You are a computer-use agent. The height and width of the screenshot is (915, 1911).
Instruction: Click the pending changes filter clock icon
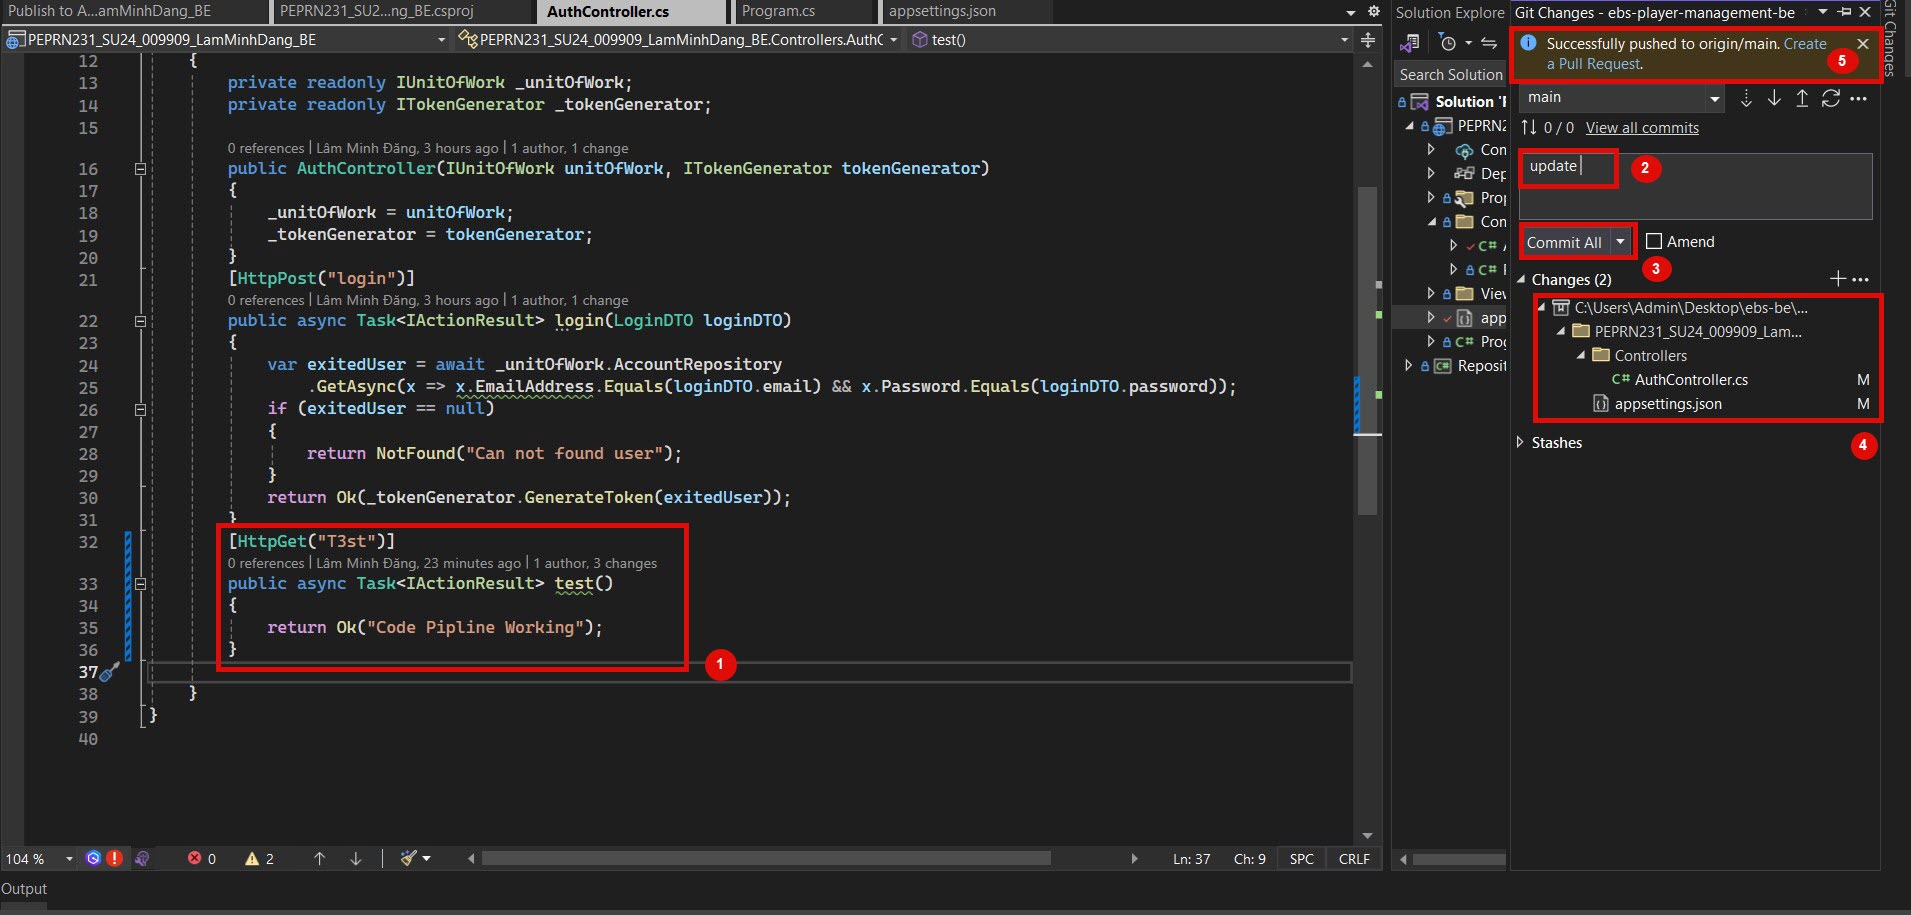pos(1447,43)
